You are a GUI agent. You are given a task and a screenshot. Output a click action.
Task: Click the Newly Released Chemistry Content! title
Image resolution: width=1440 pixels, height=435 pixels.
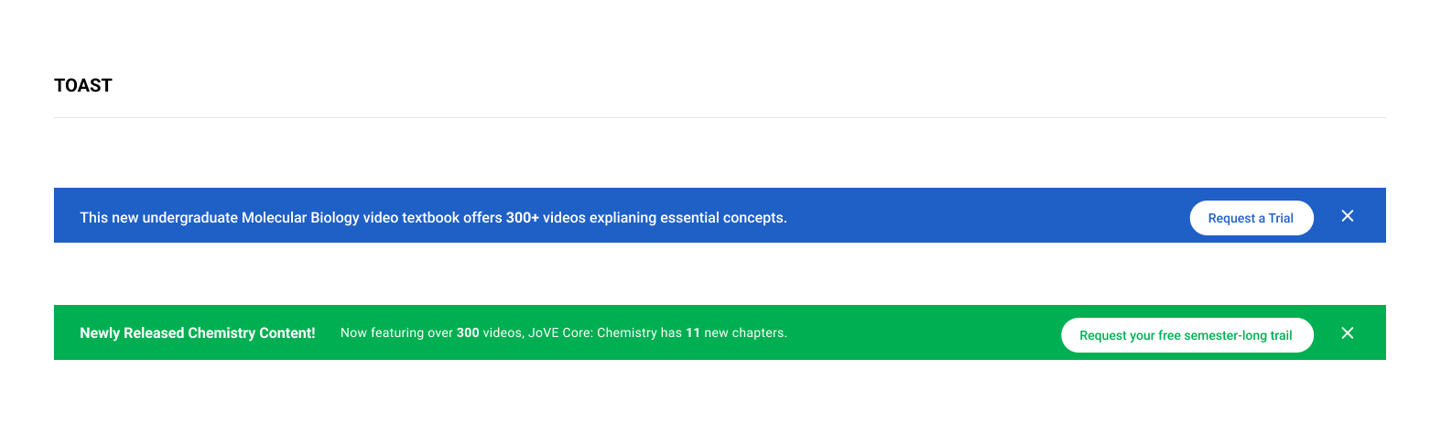point(198,333)
